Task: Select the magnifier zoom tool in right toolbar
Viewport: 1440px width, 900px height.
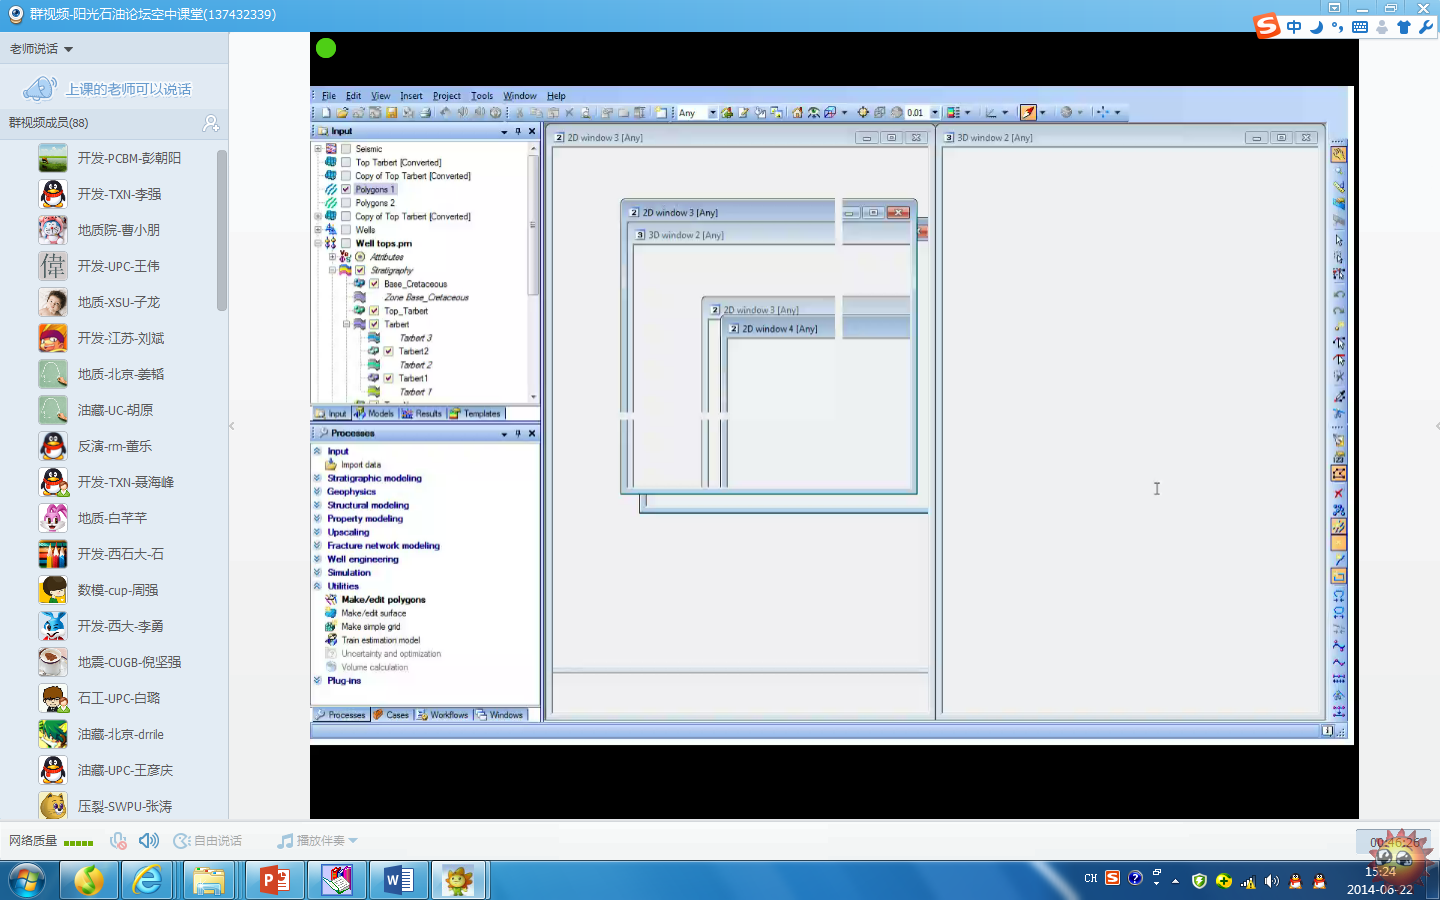Action: [1338, 172]
